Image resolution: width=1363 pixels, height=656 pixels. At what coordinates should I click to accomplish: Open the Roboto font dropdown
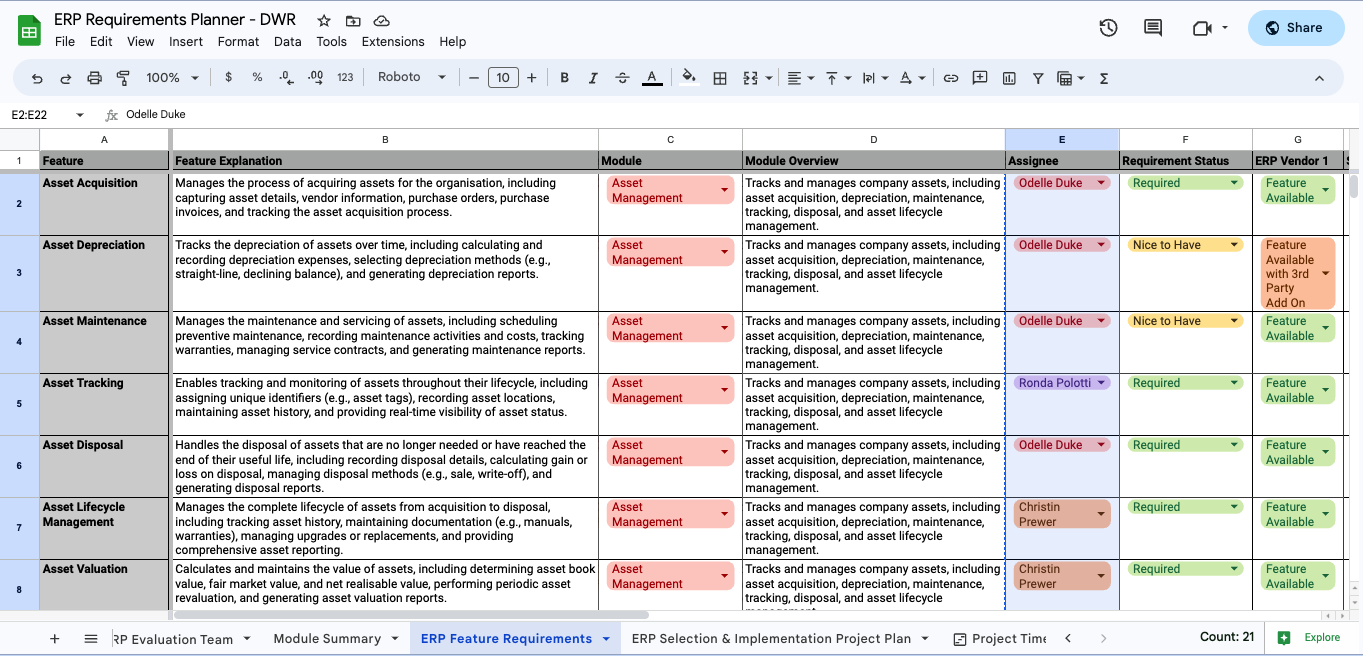(412, 77)
